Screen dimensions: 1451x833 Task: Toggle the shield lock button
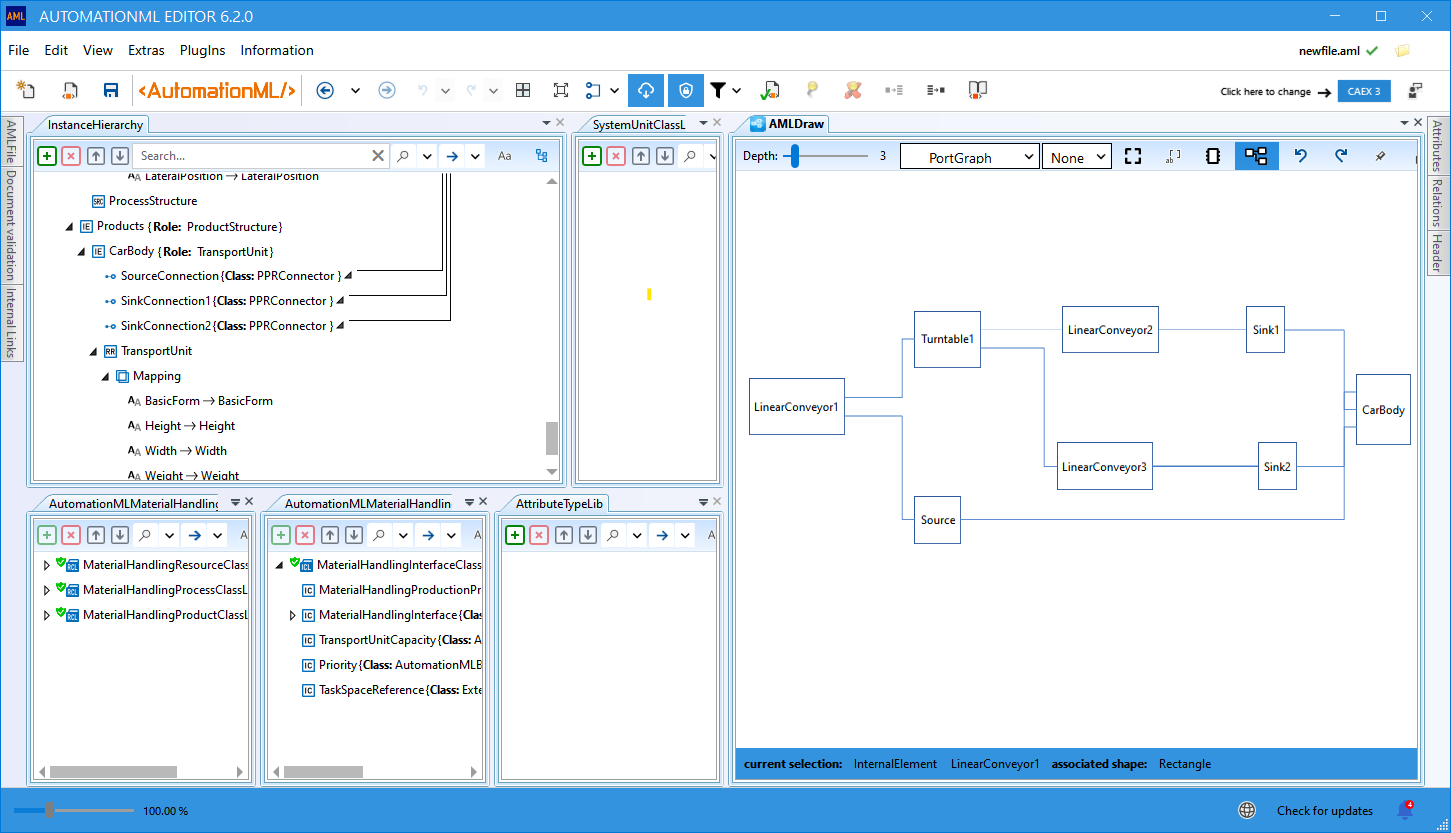coord(686,90)
